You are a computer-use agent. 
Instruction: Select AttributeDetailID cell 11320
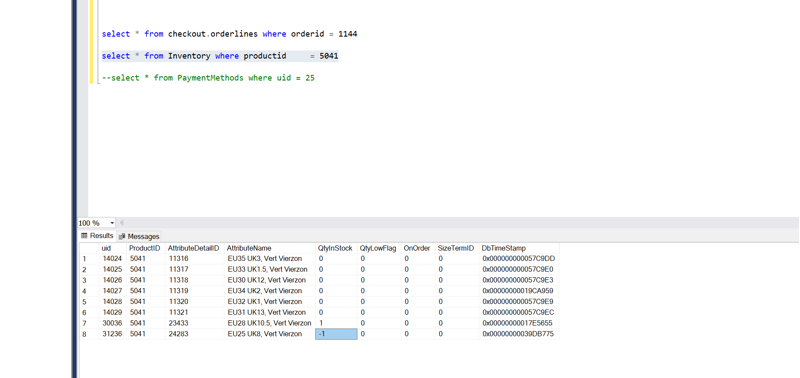194,301
